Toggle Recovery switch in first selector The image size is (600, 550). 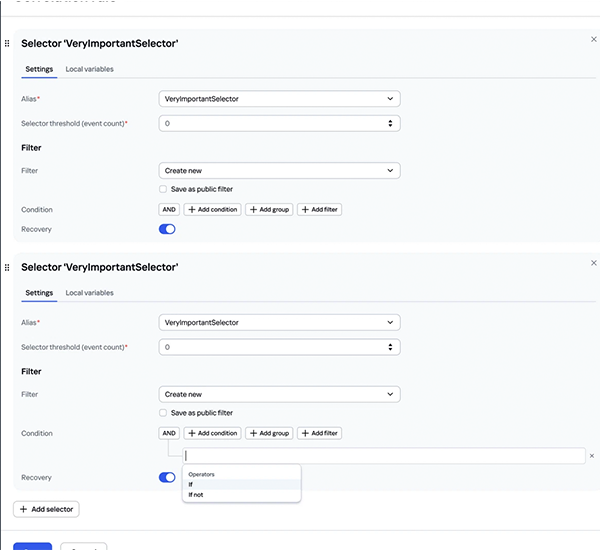click(167, 229)
